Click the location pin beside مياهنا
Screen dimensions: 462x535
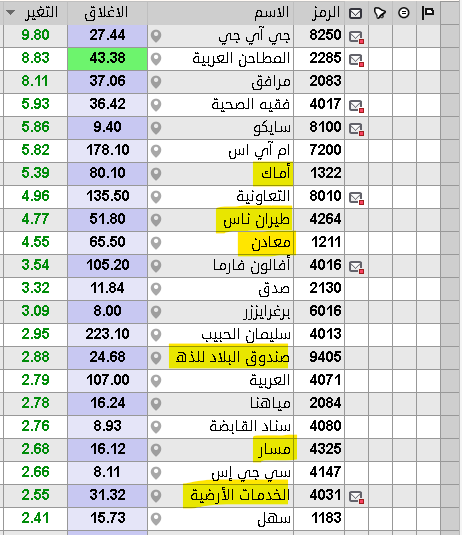(x=156, y=404)
